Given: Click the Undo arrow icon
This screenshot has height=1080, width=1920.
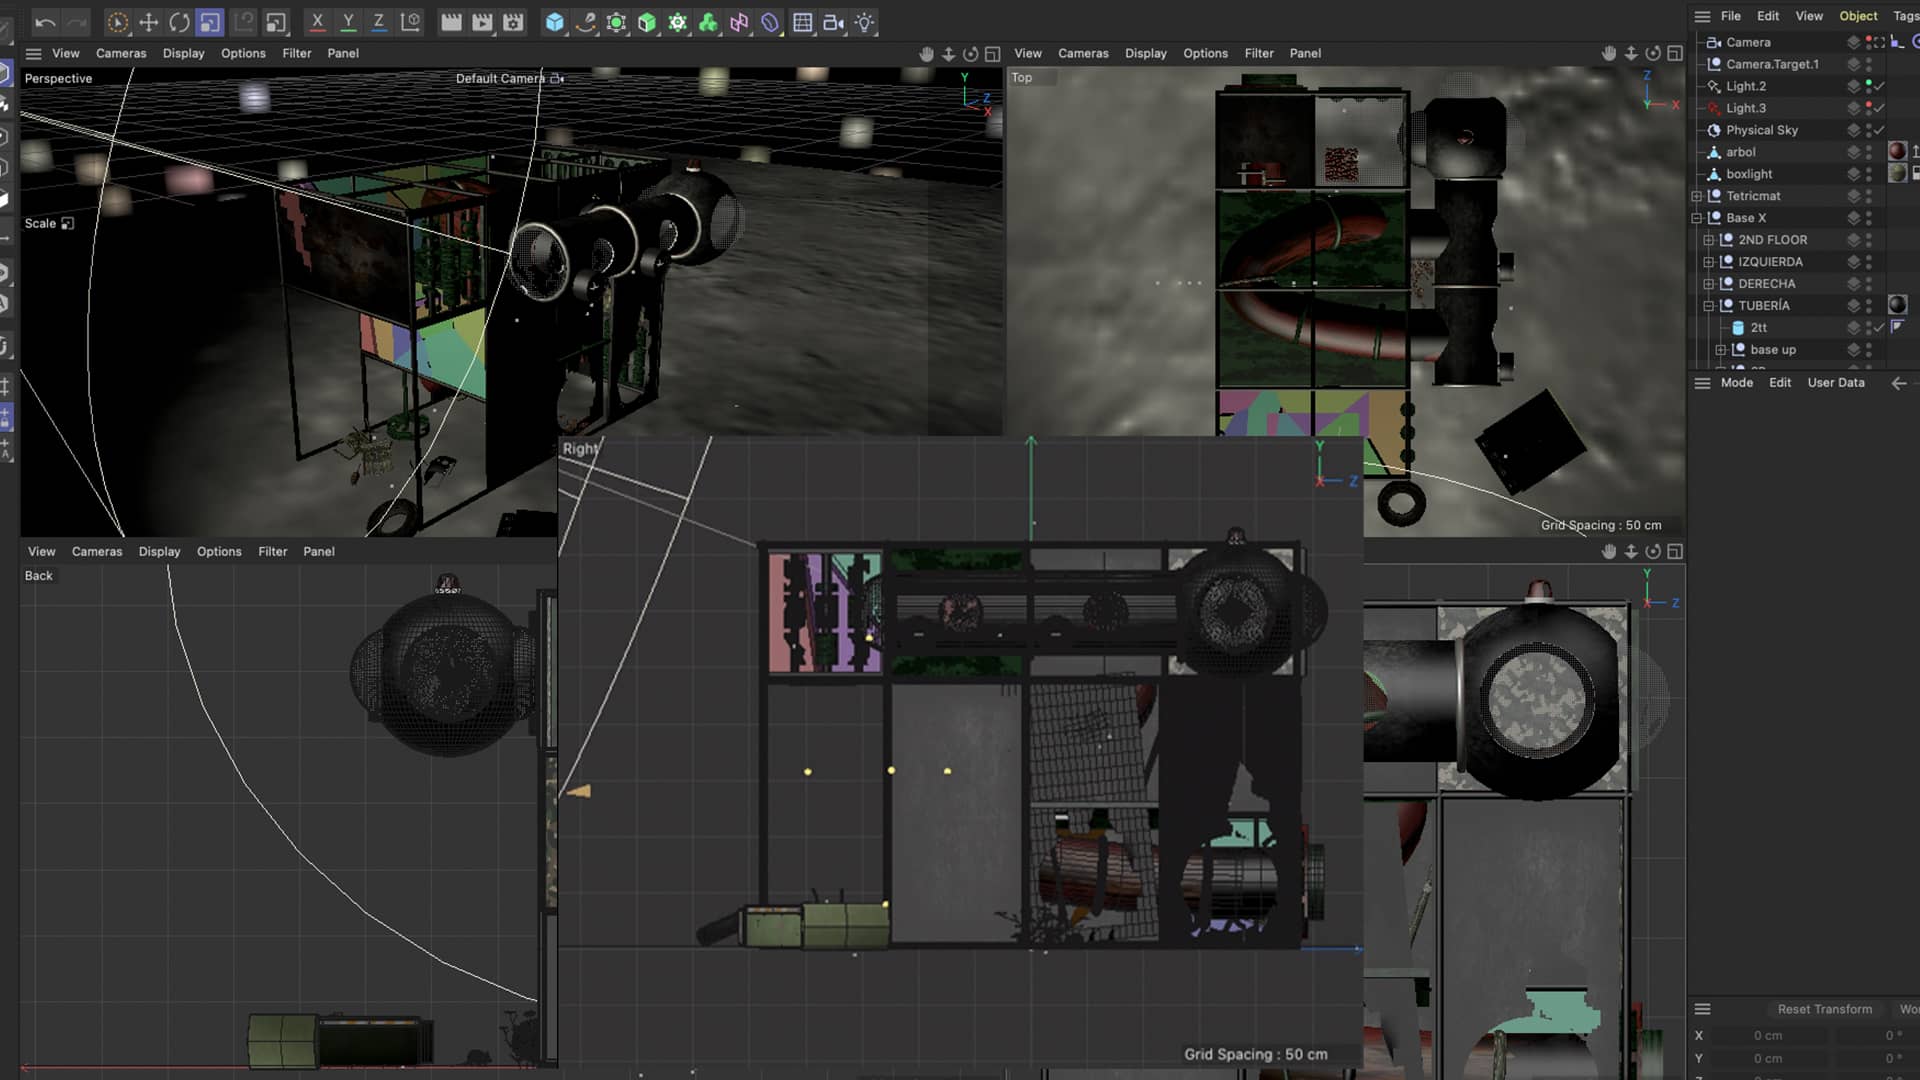Looking at the screenshot, I should click(x=45, y=22).
